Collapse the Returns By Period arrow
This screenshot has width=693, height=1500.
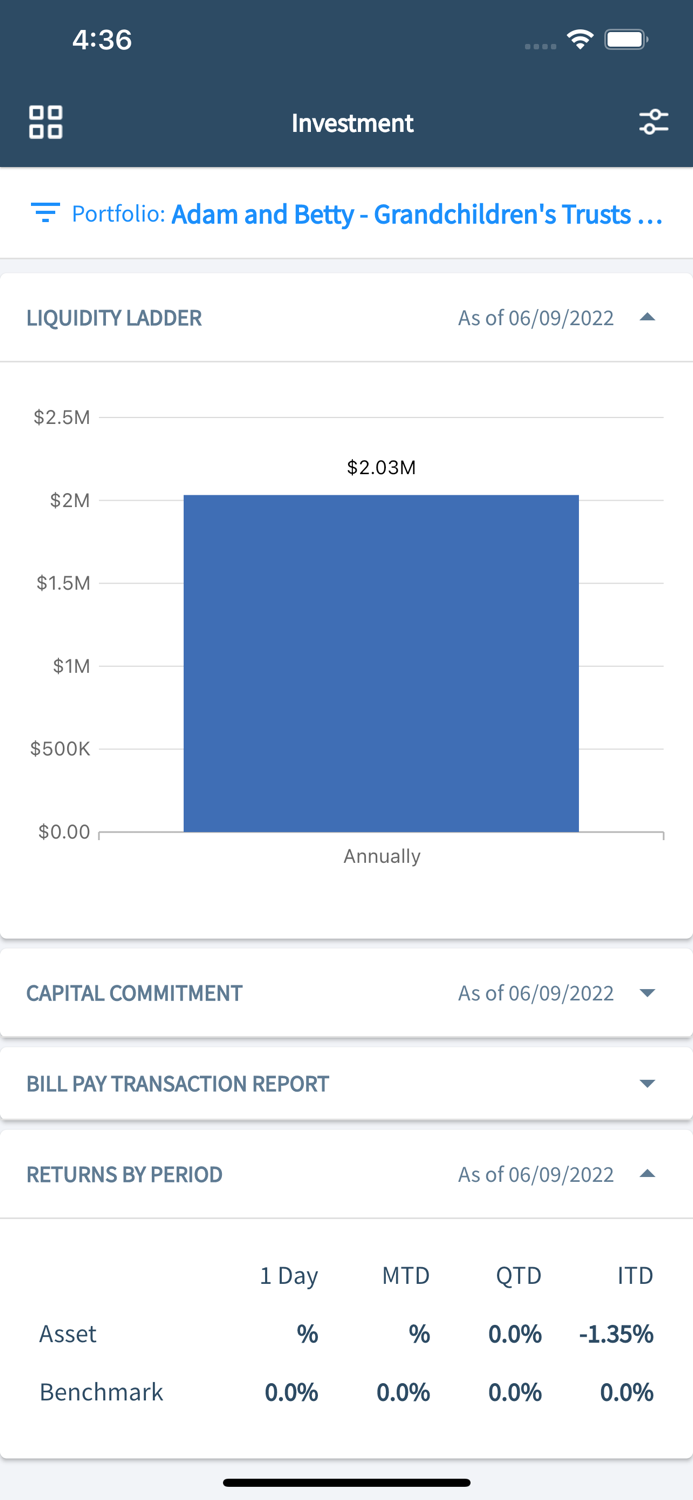pyautogui.click(x=647, y=1174)
